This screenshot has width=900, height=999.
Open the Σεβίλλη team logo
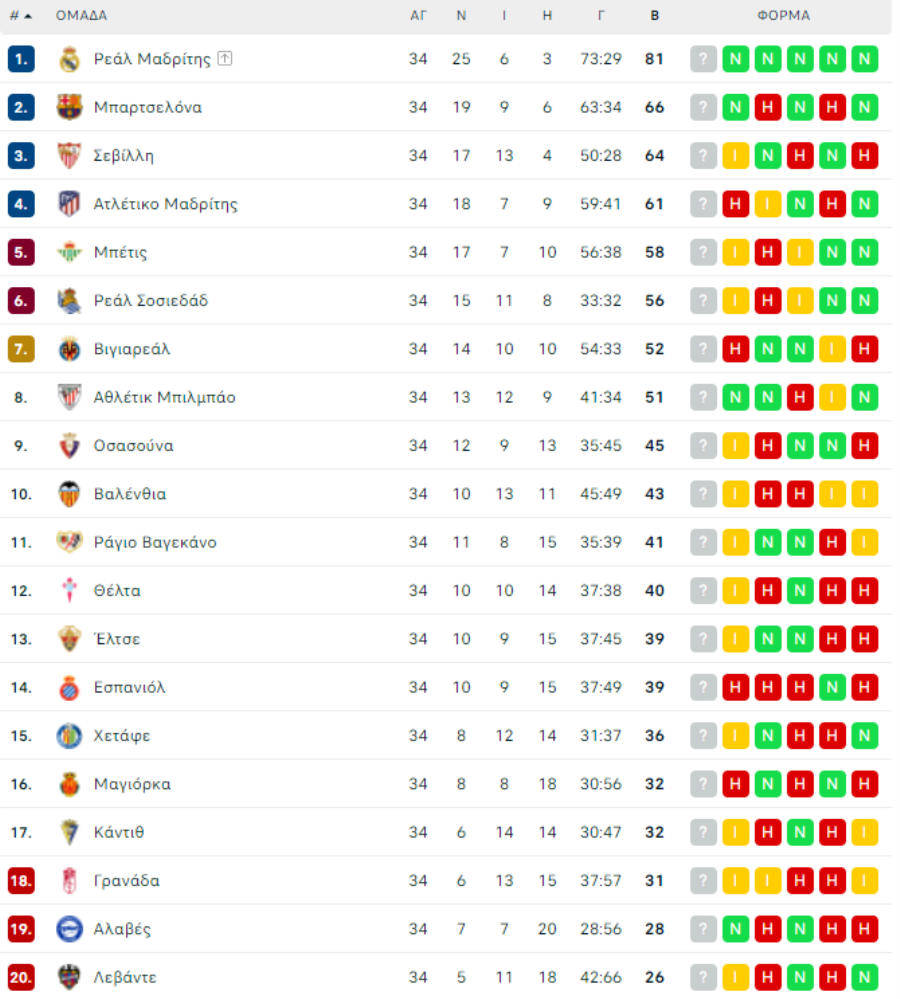point(69,155)
